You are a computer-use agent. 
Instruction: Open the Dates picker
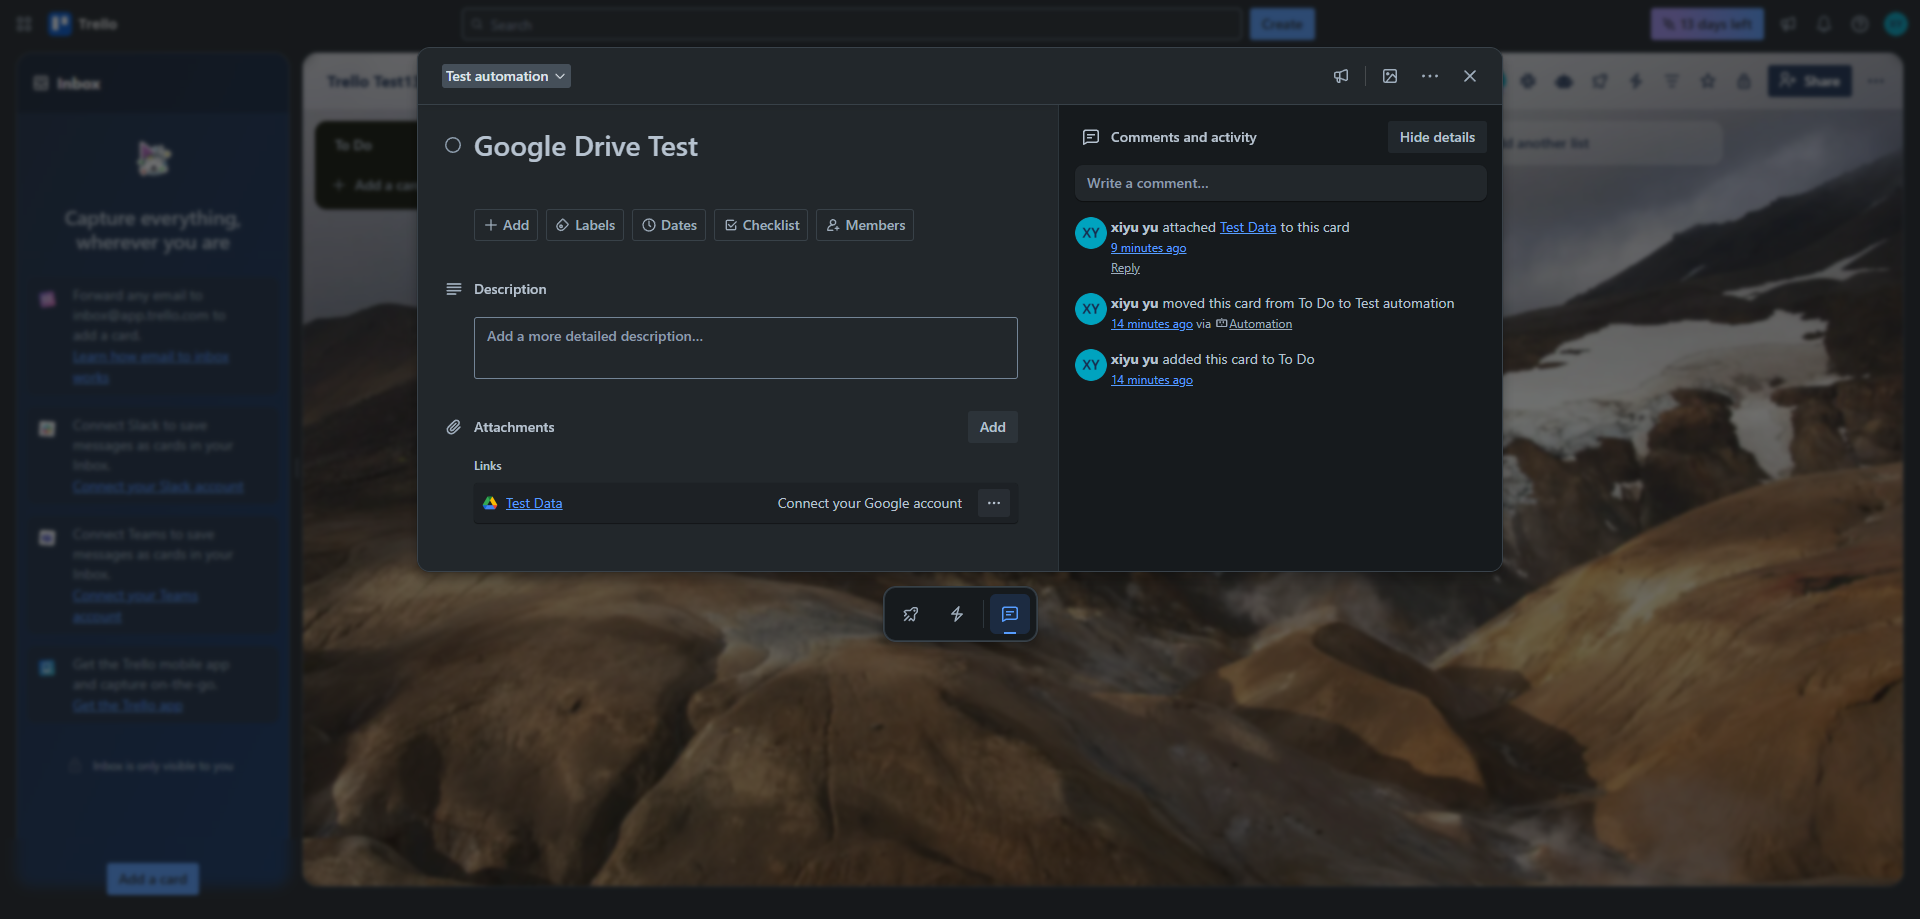pyautogui.click(x=669, y=225)
